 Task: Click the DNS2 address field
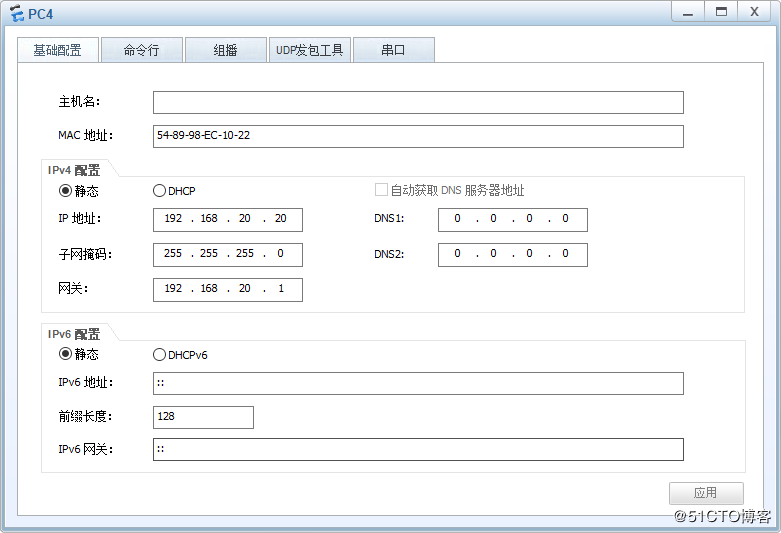pyautogui.click(x=513, y=255)
